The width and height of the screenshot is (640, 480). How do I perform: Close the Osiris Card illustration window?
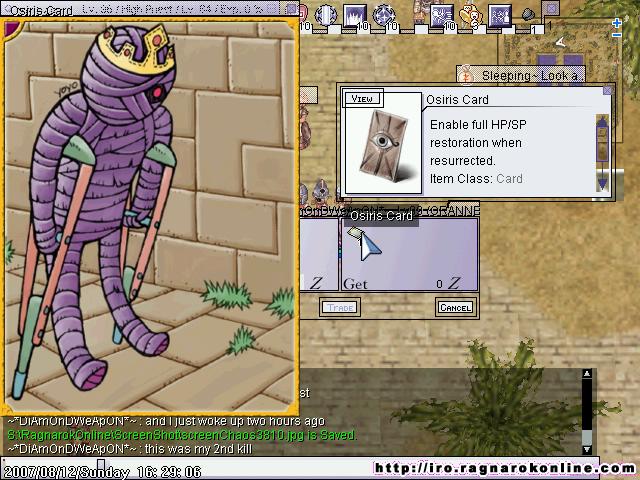pos(291,8)
